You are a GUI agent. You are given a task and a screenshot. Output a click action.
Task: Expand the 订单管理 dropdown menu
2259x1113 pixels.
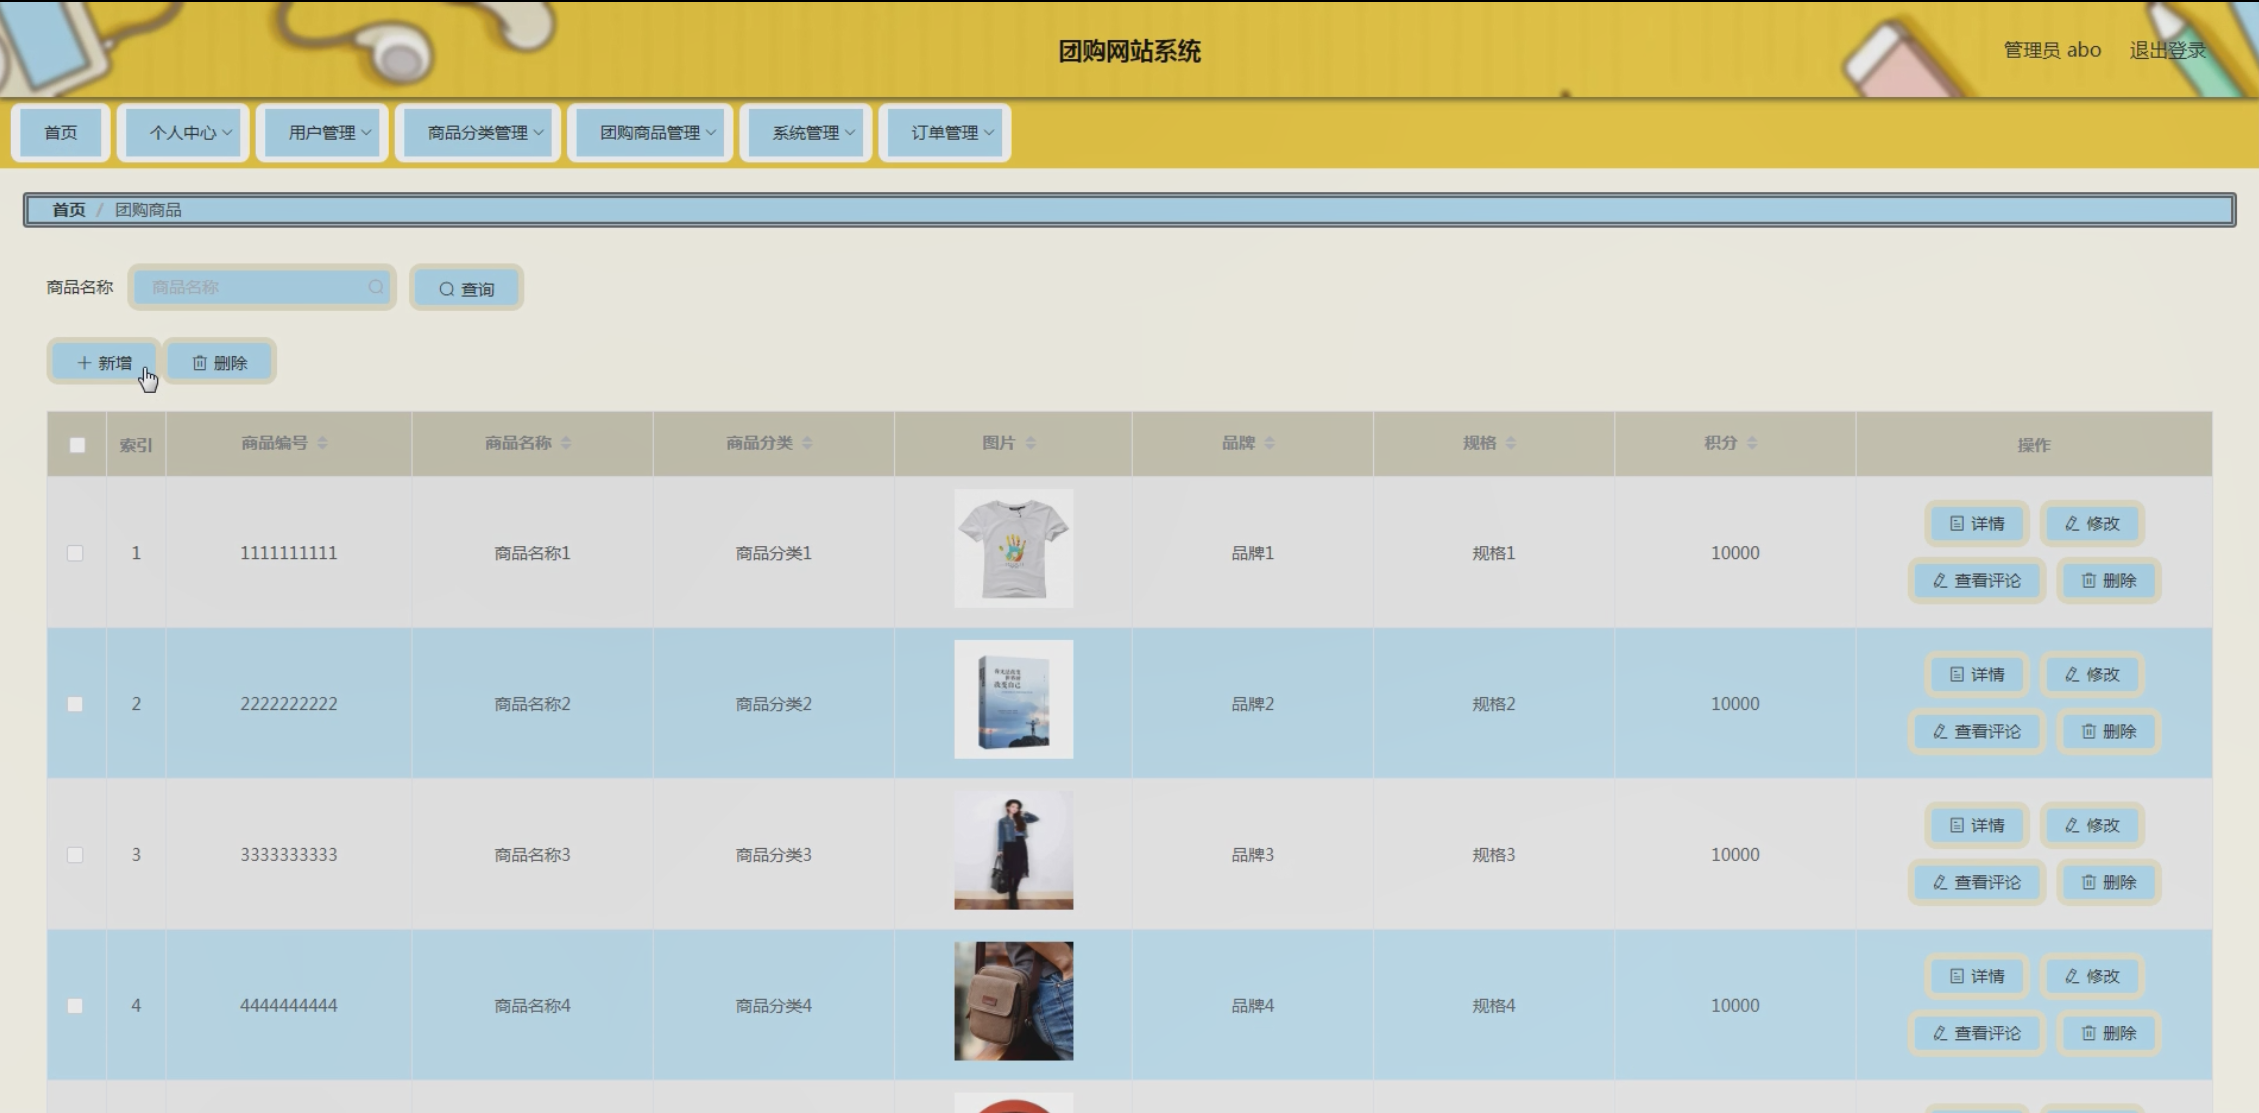[x=946, y=132]
